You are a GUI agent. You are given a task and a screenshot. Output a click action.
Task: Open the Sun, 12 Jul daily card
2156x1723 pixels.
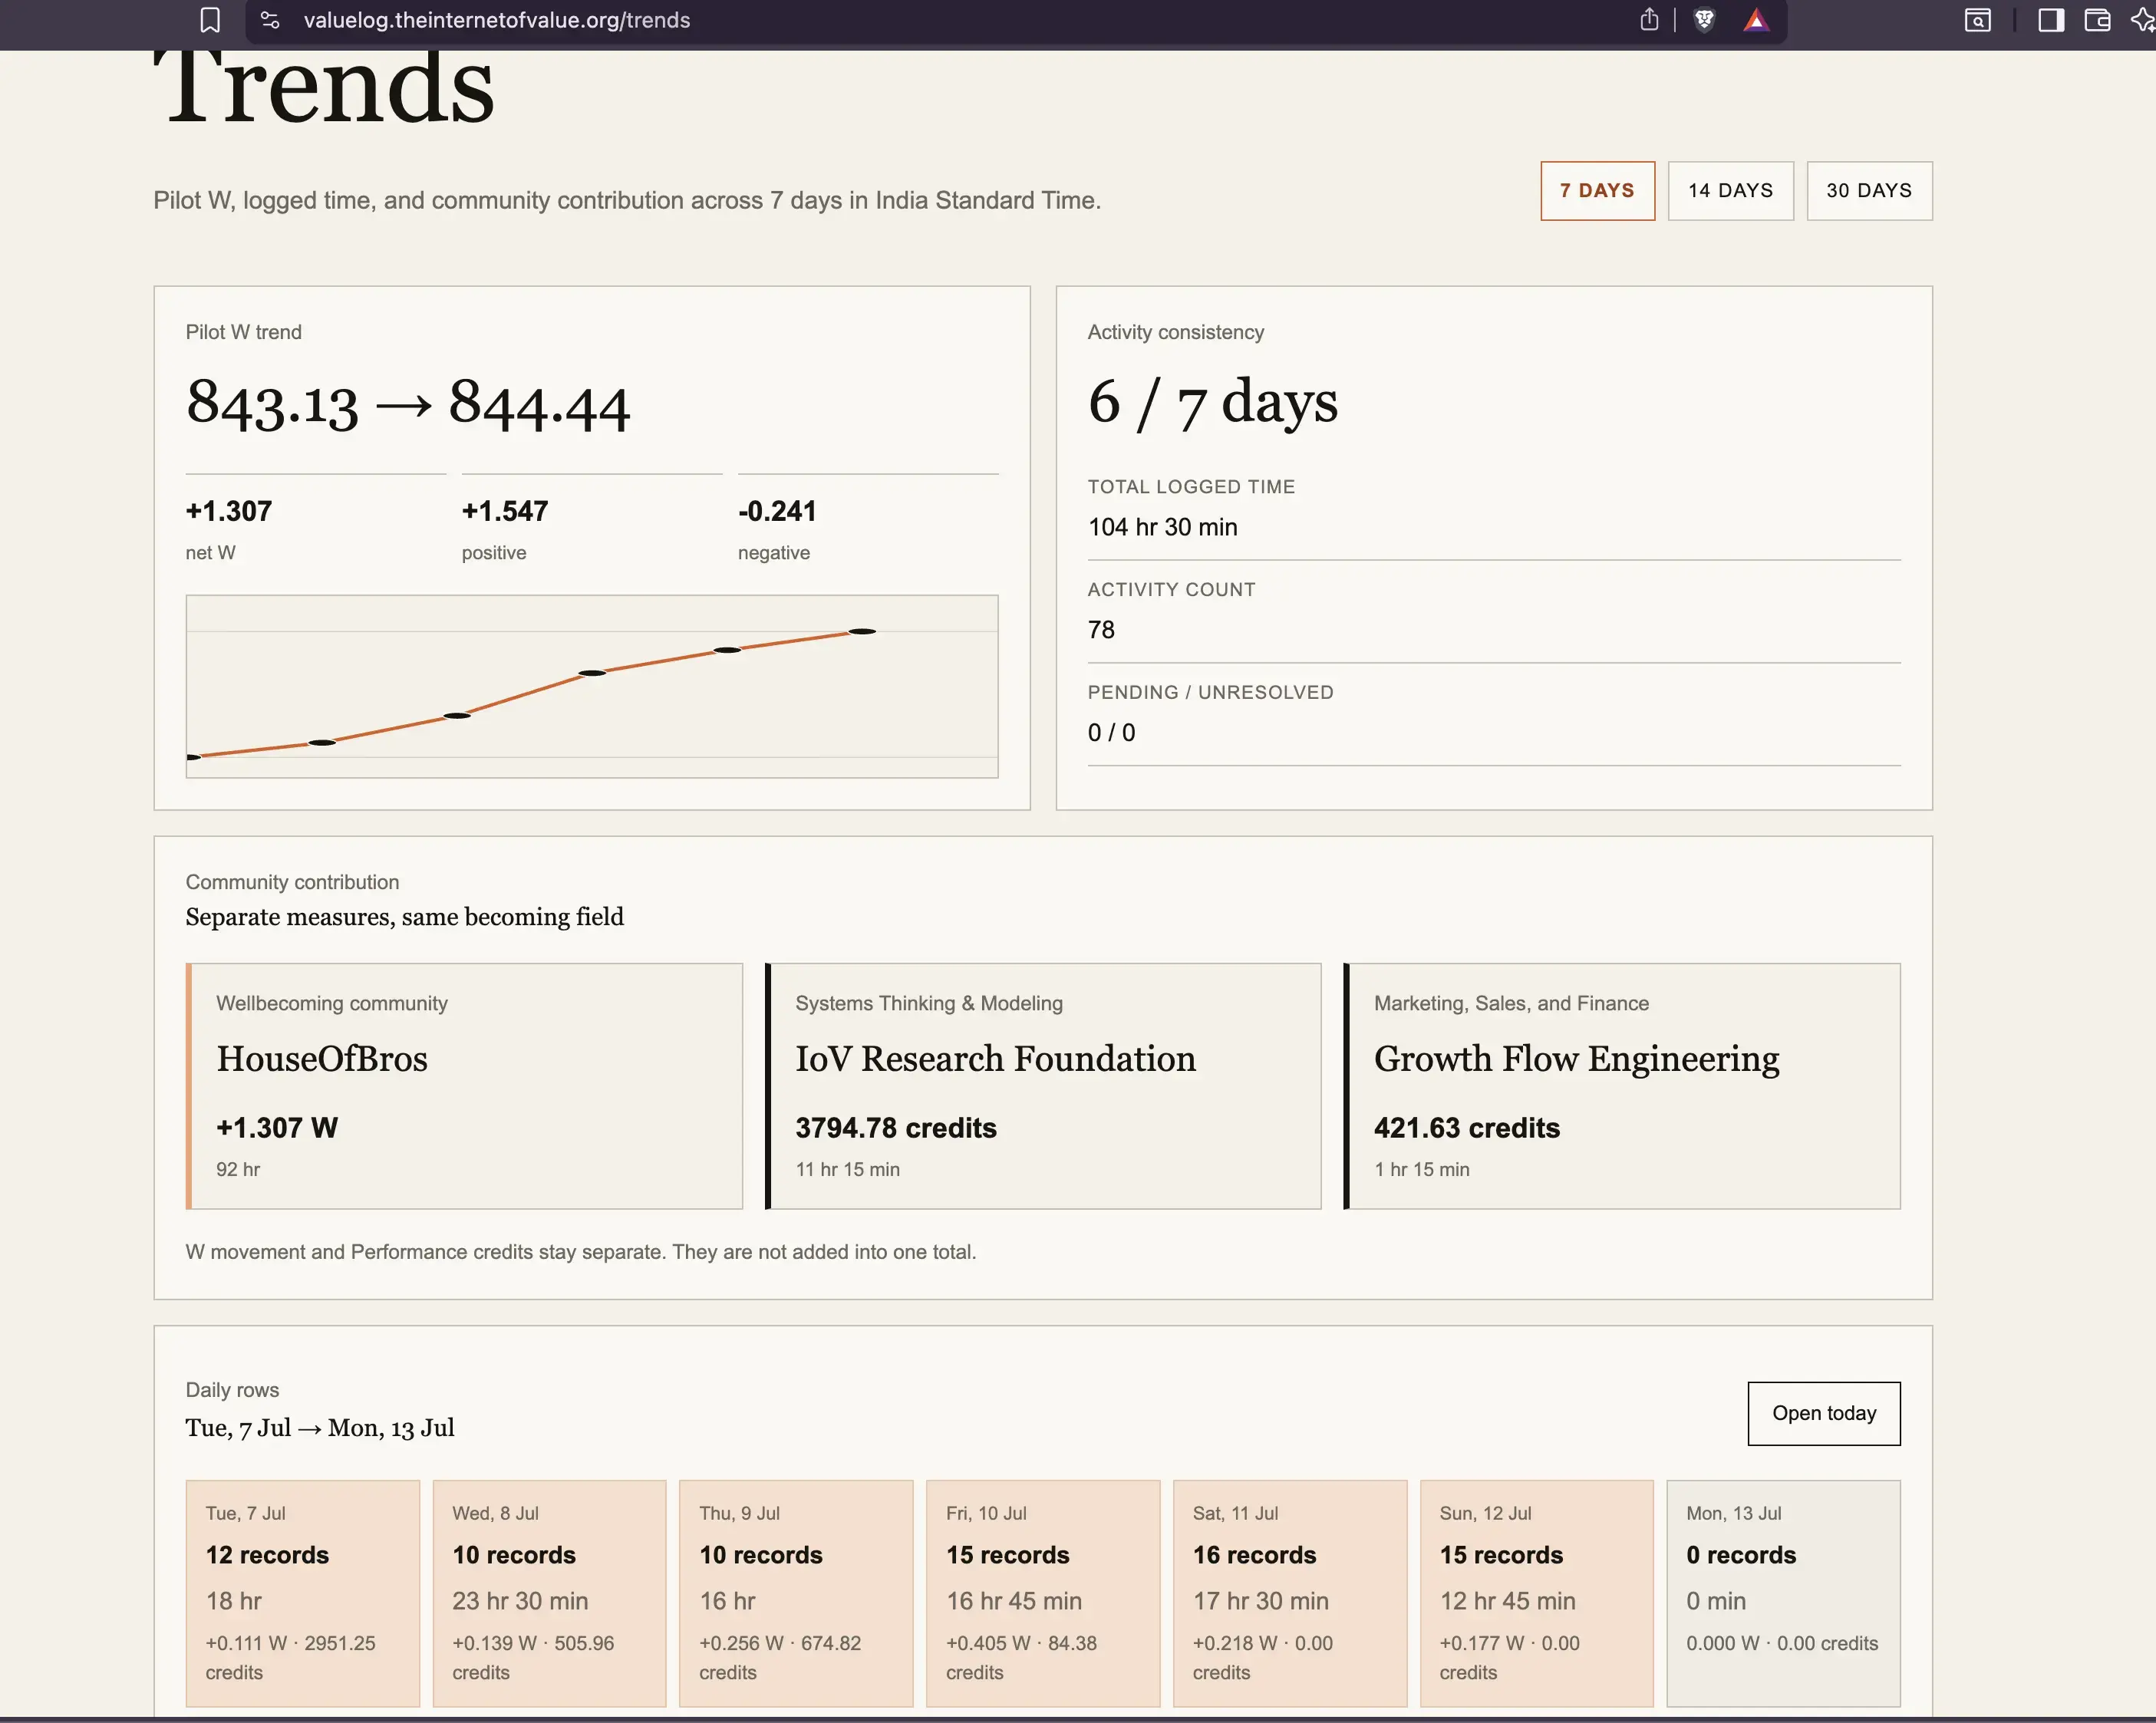(x=1536, y=1593)
